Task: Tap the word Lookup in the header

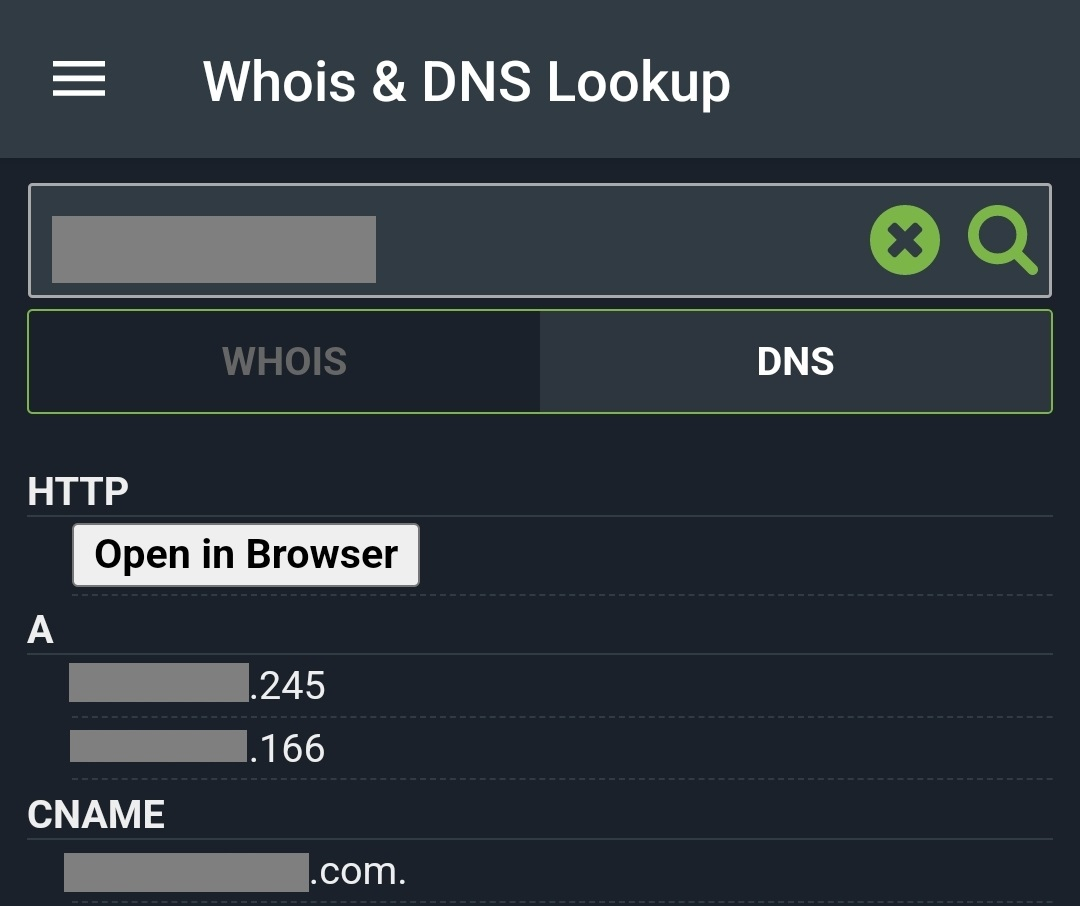Action: pos(638,83)
